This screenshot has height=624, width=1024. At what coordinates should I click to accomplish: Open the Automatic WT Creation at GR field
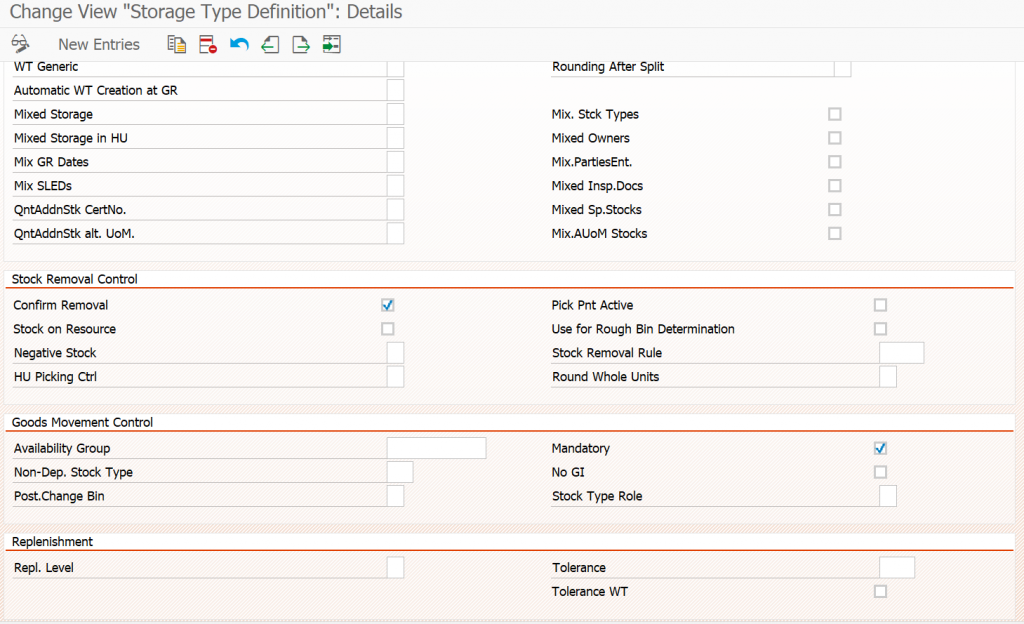[x=395, y=90]
